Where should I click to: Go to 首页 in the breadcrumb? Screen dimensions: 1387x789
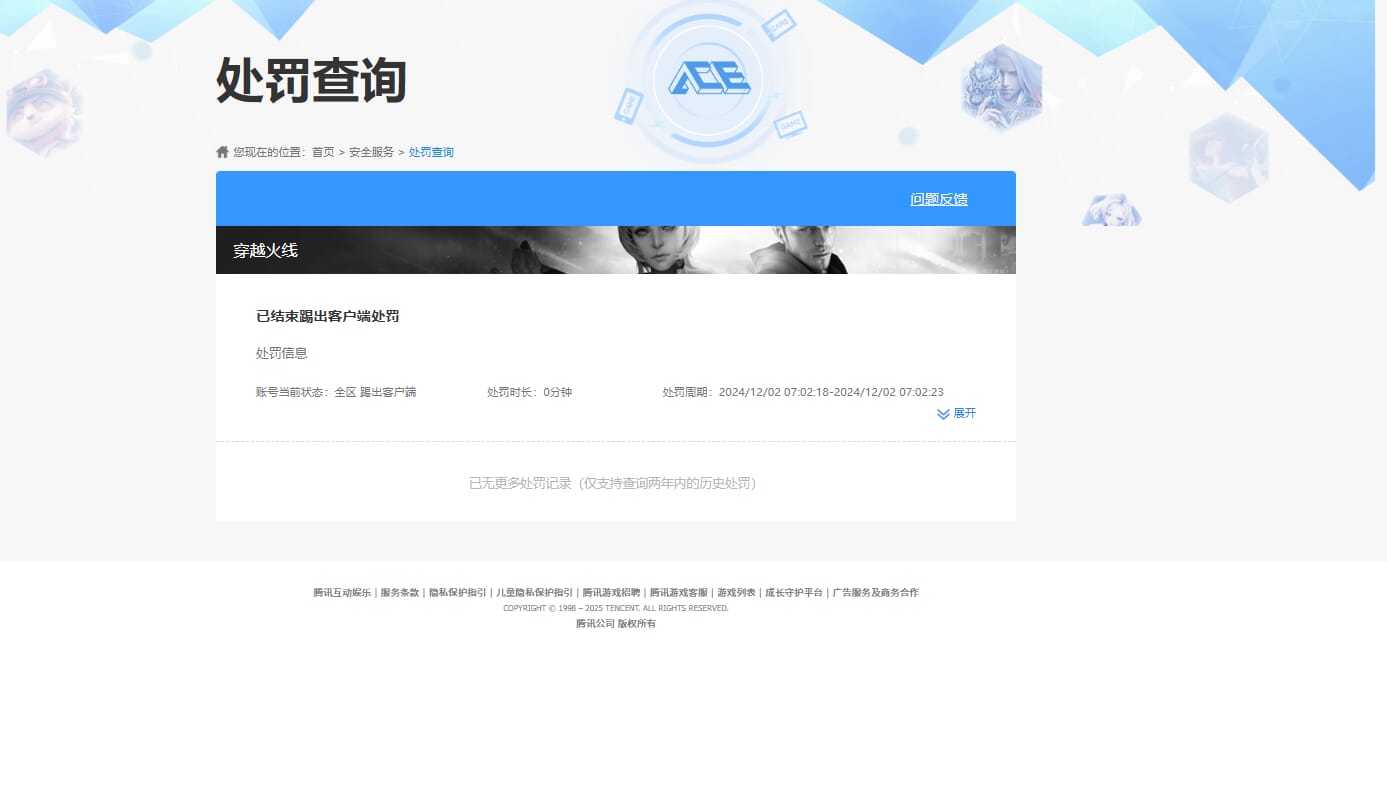pos(323,152)
